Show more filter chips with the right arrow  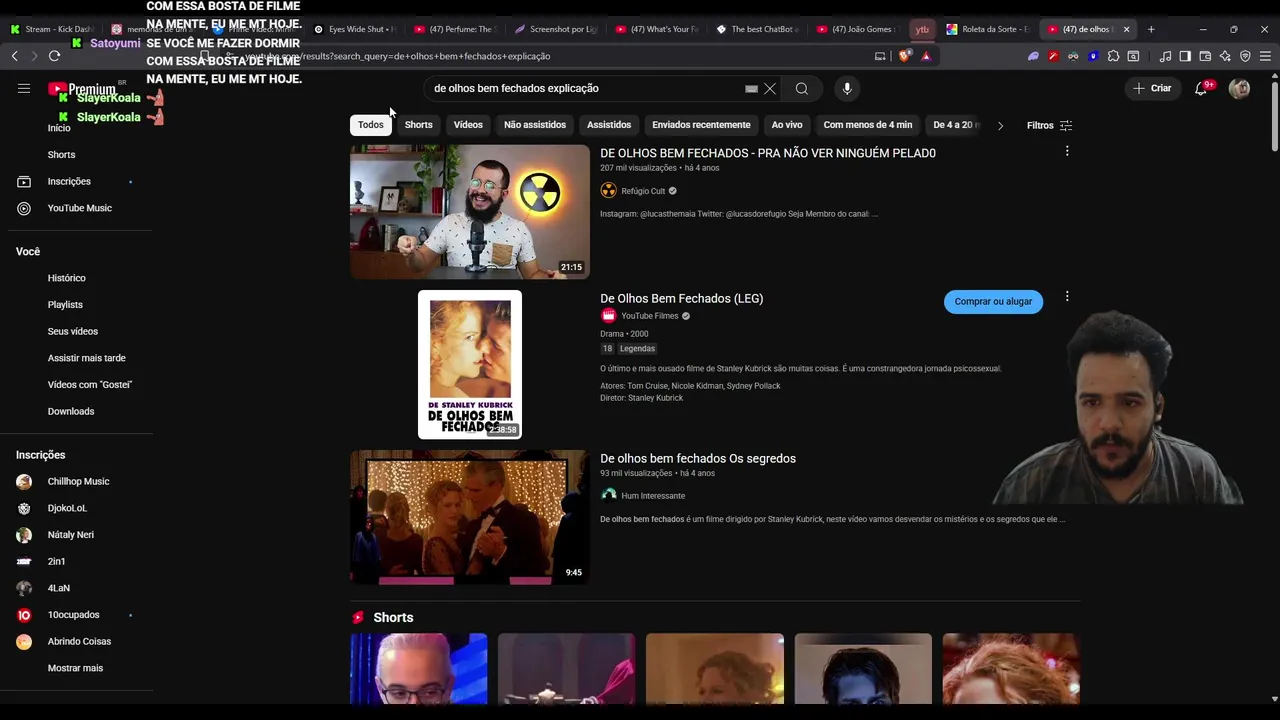pyautogui.click(x=1000, y=126)
